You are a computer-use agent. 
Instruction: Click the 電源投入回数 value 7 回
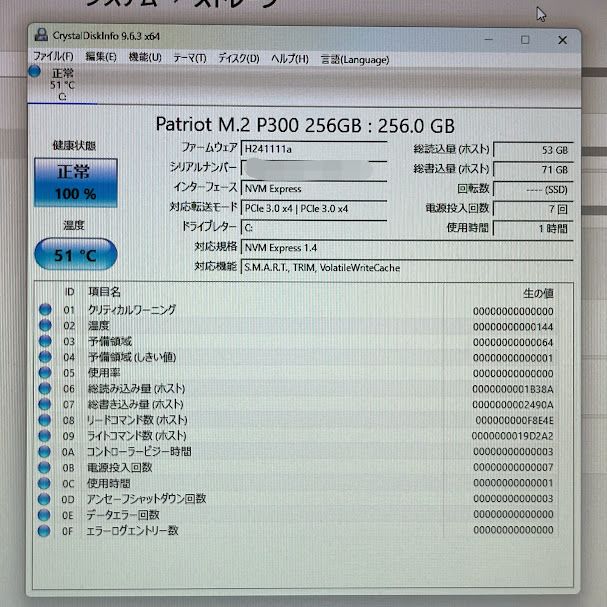533,209
